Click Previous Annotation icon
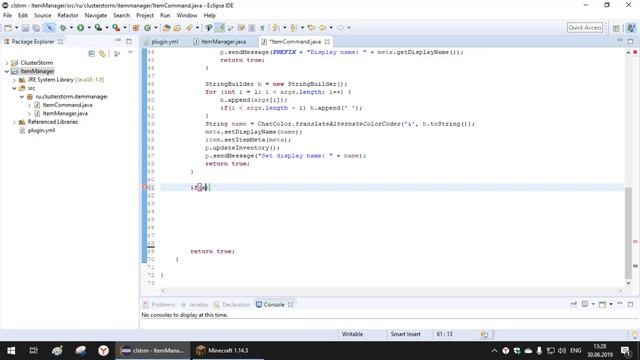The image size is (640, 360). click(293, 28)
